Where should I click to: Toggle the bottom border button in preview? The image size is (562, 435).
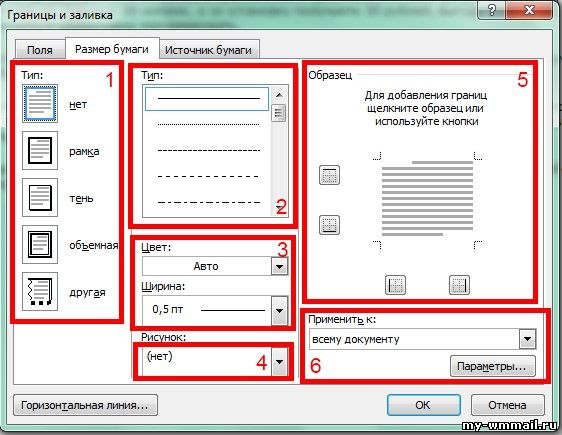click(x=329, y=225)
